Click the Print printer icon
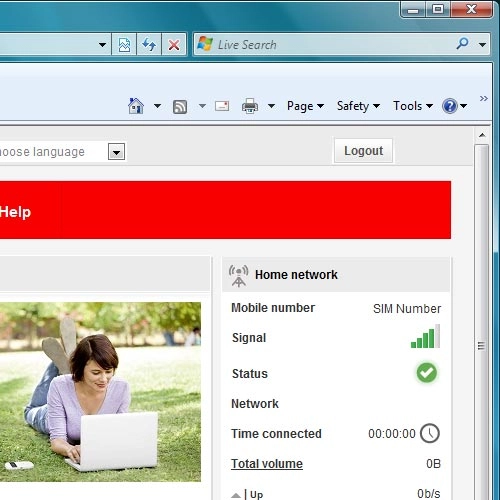Screen dimensions: 500x500 (250, 106)
